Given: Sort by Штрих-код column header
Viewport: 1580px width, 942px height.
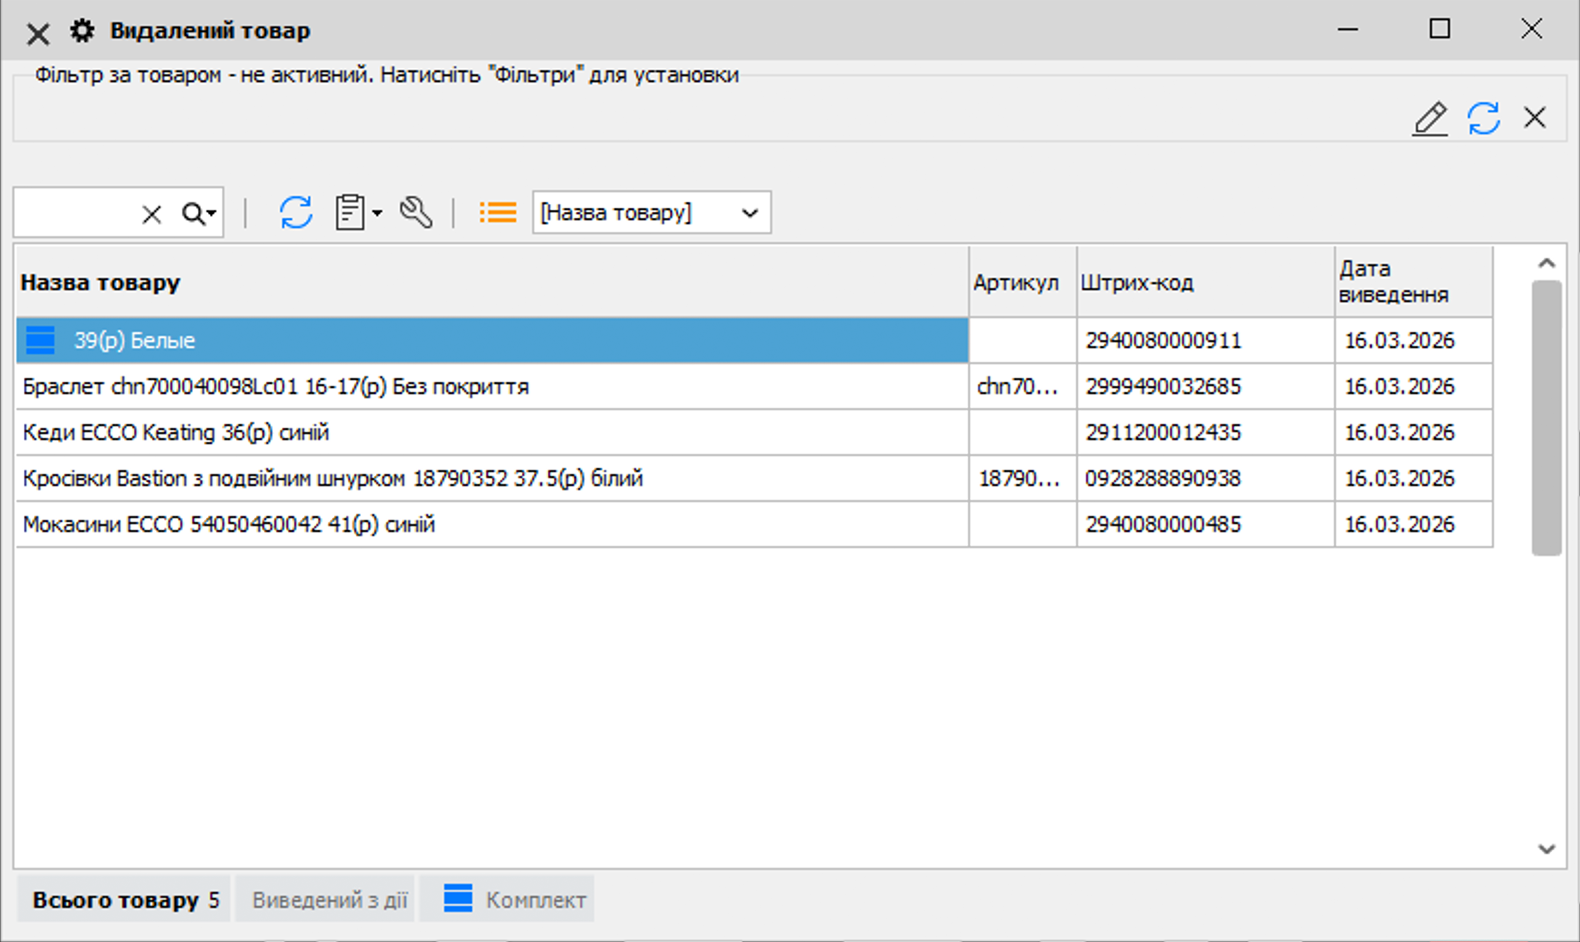Looking at the screenshot, I should coord(1204,283).
